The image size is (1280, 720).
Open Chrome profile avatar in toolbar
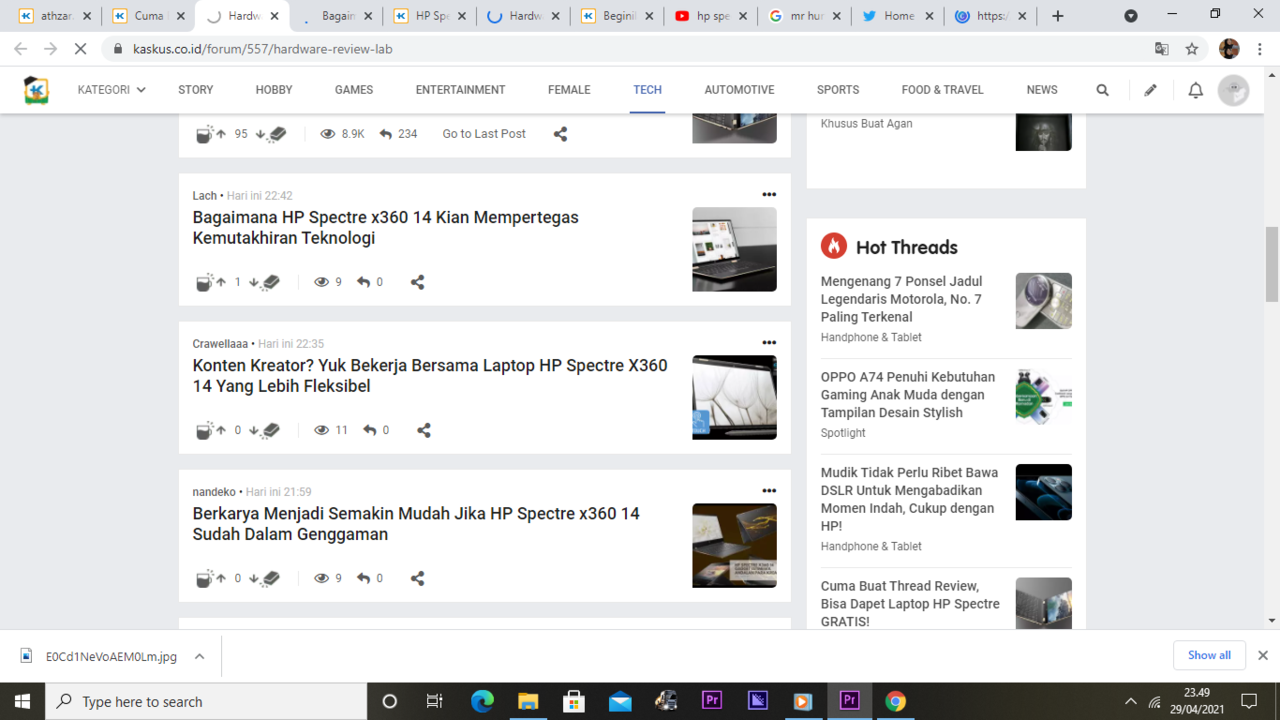(x=1229, y=49)
